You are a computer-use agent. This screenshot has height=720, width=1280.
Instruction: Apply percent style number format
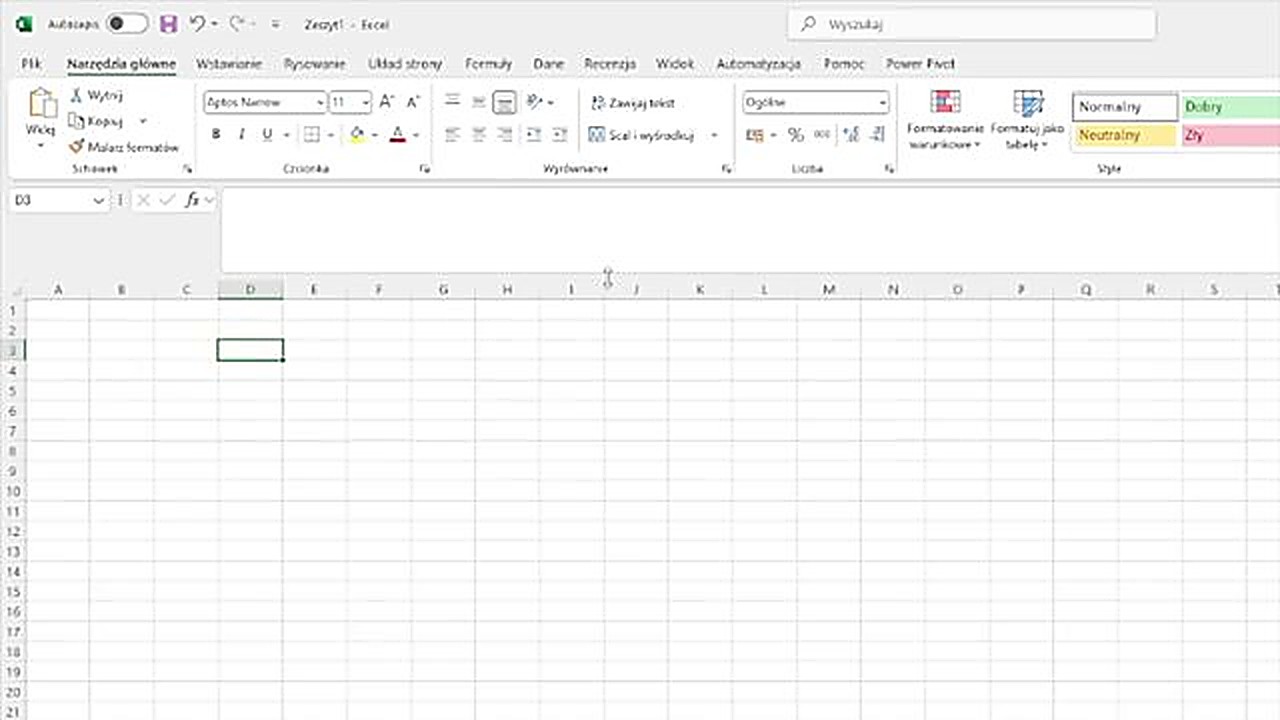click(795, 135)
